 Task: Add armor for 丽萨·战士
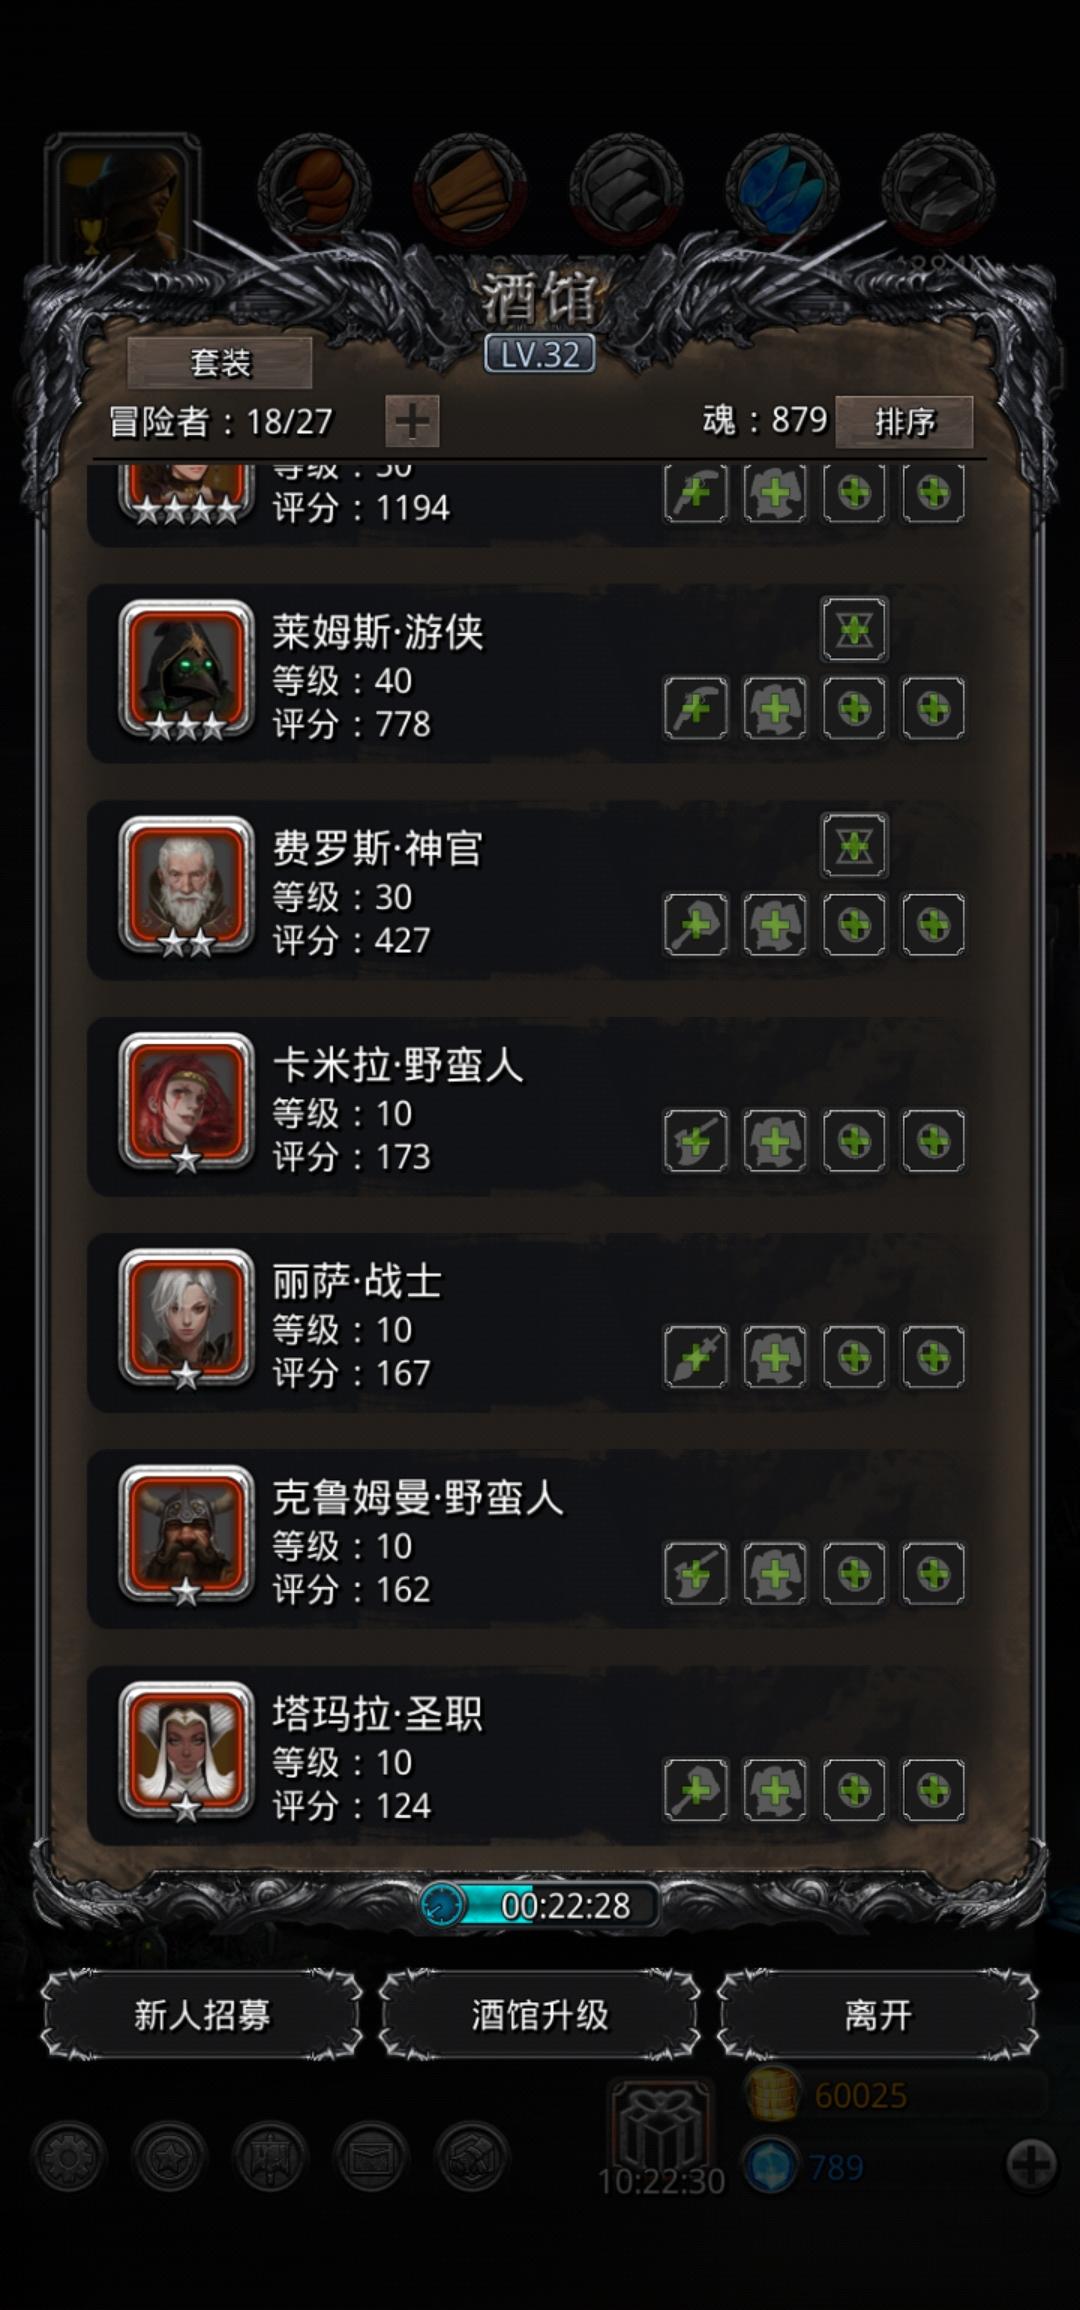coord(775,1357)
